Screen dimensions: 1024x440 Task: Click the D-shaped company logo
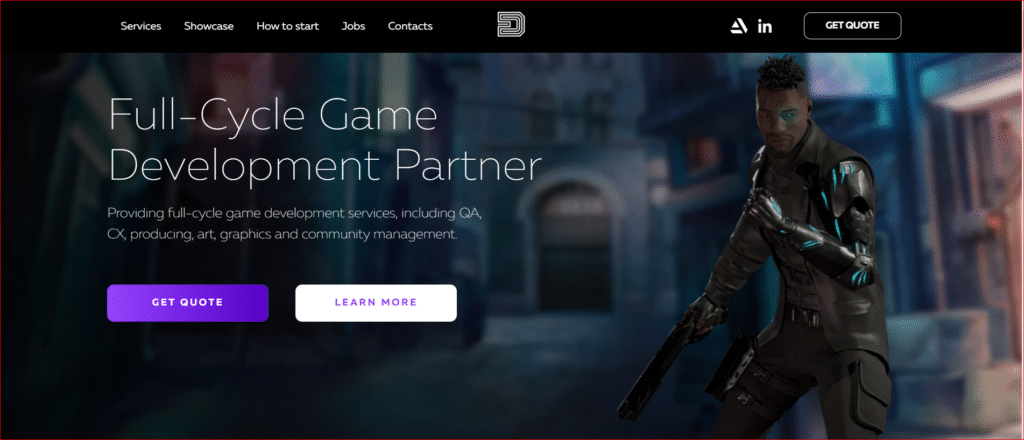click(x=511, y=26)
